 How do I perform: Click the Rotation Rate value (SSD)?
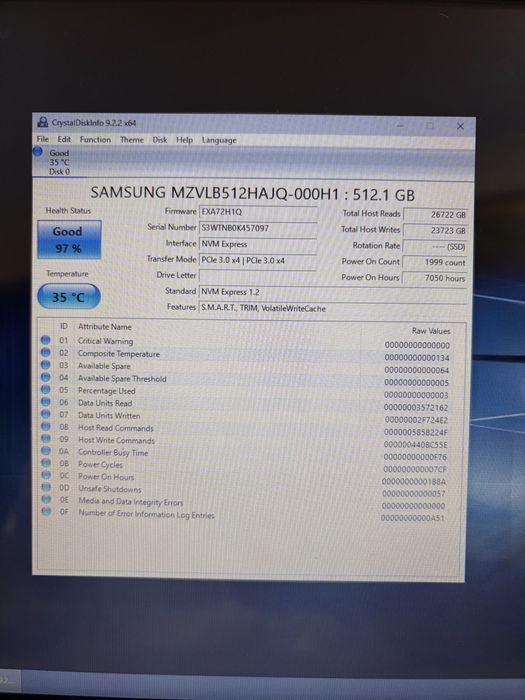[435, 246]
